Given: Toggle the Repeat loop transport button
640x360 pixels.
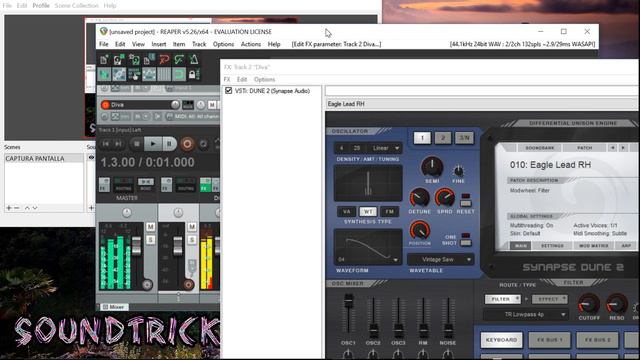Looking at the screenshot, I should [203, 144].
